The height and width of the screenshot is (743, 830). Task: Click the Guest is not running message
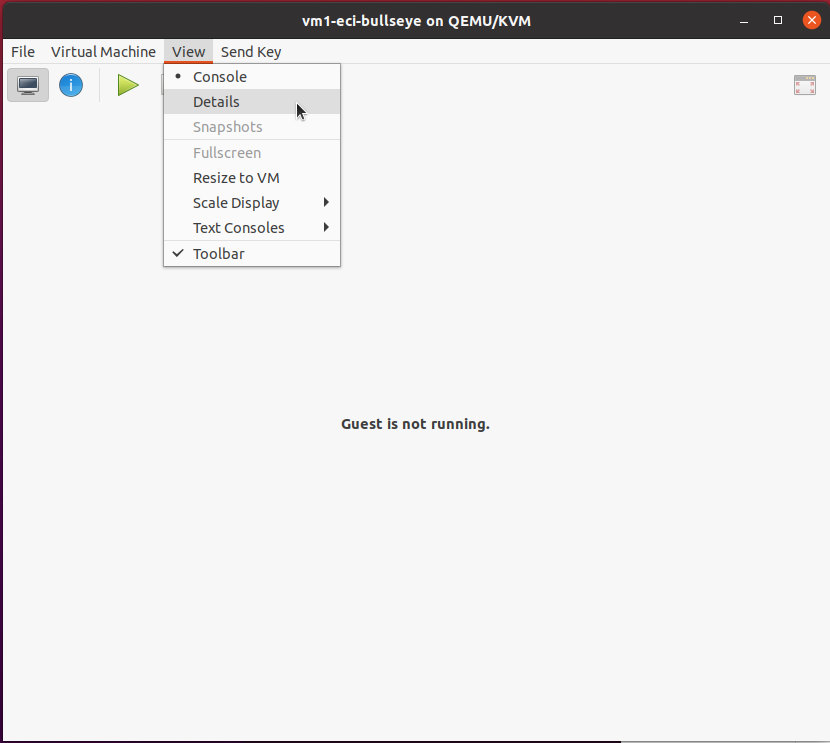point(416,424)
